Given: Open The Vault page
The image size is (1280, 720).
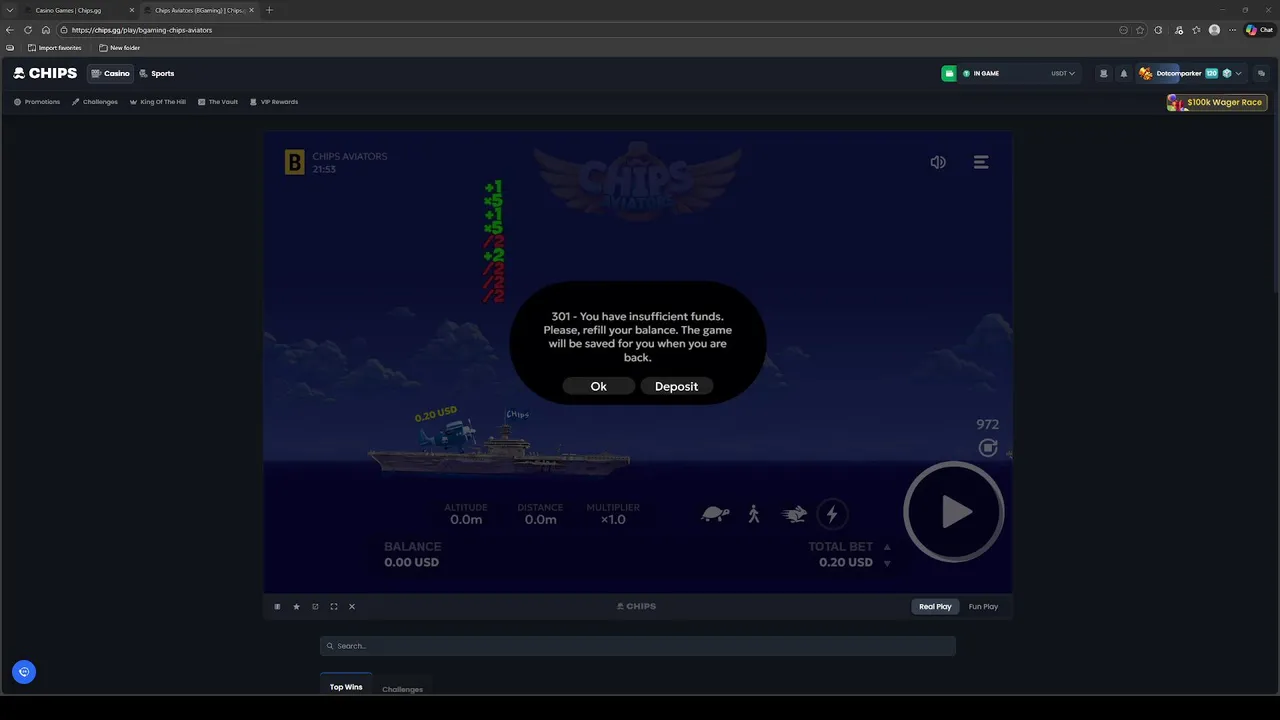Looking at the screenshot, I should (218, 102).
